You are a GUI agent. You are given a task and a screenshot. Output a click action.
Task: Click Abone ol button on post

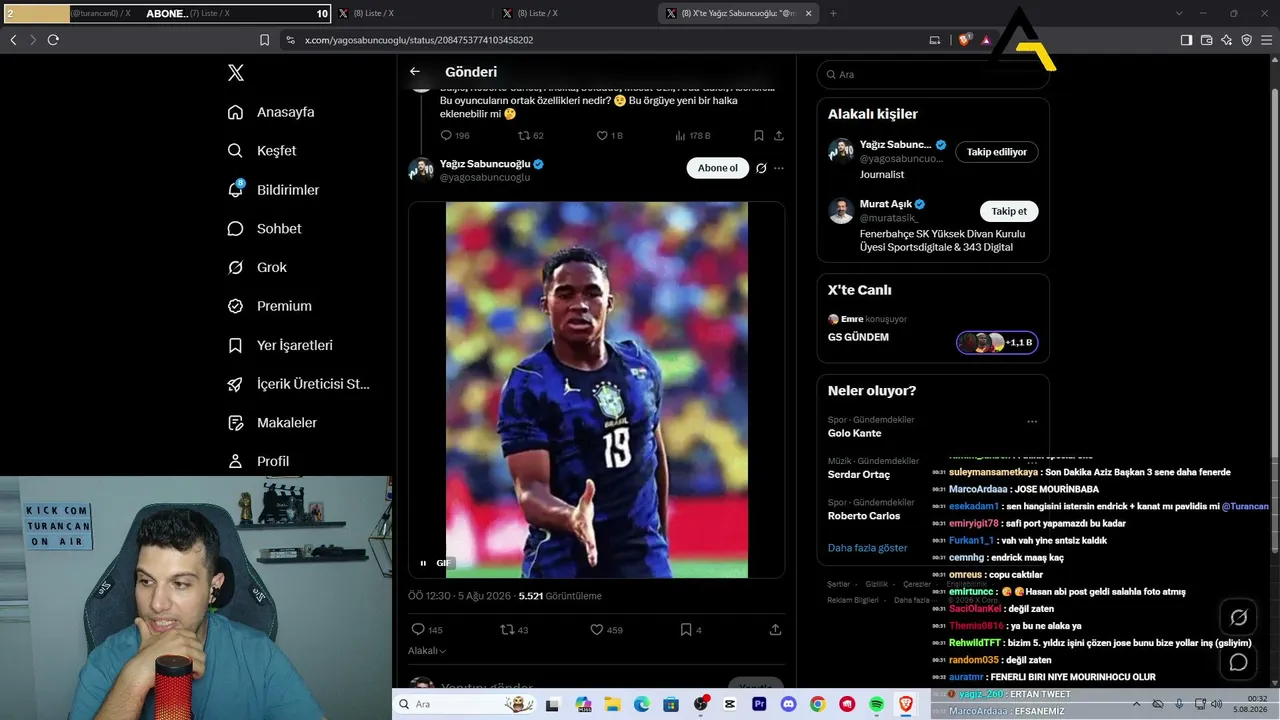click(x=718, y=168)
